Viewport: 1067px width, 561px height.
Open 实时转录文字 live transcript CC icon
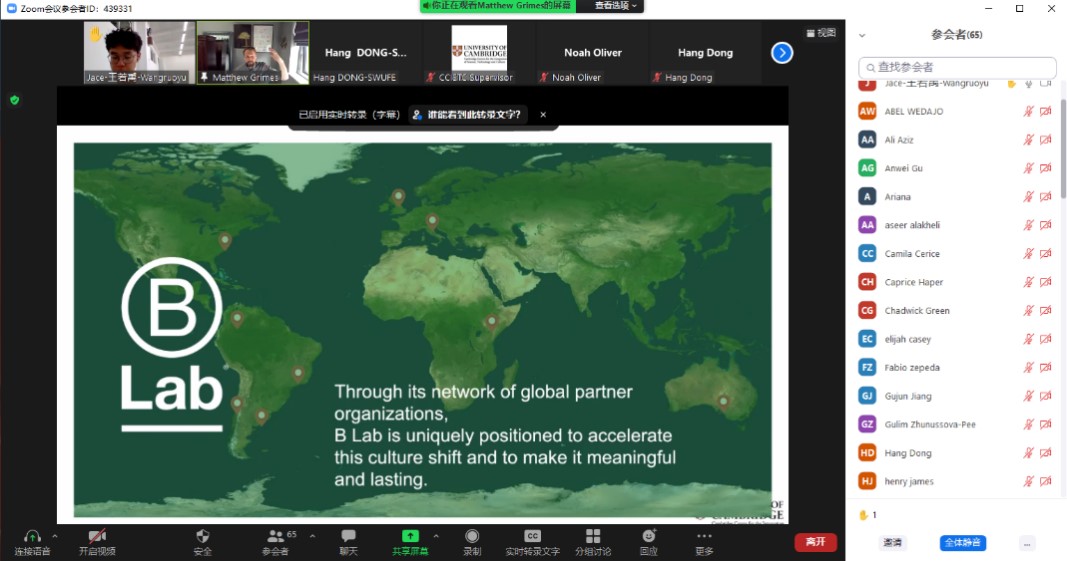[532, 536]
